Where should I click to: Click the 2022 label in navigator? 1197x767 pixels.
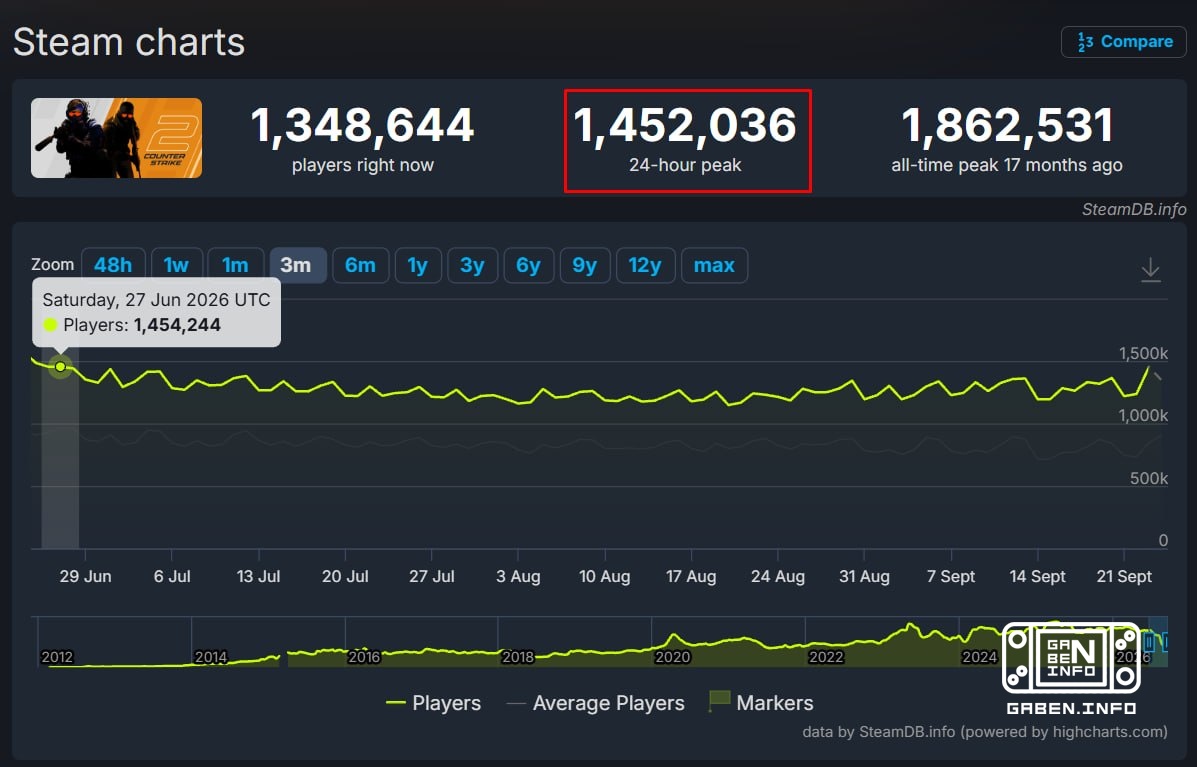click(x=826, y=656)
